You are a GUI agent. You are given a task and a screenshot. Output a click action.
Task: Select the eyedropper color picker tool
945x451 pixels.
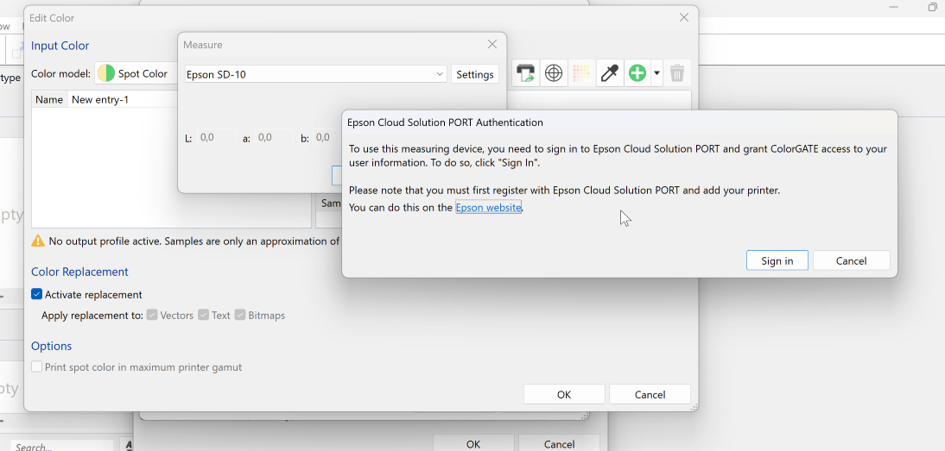click(x=609, y=74)
